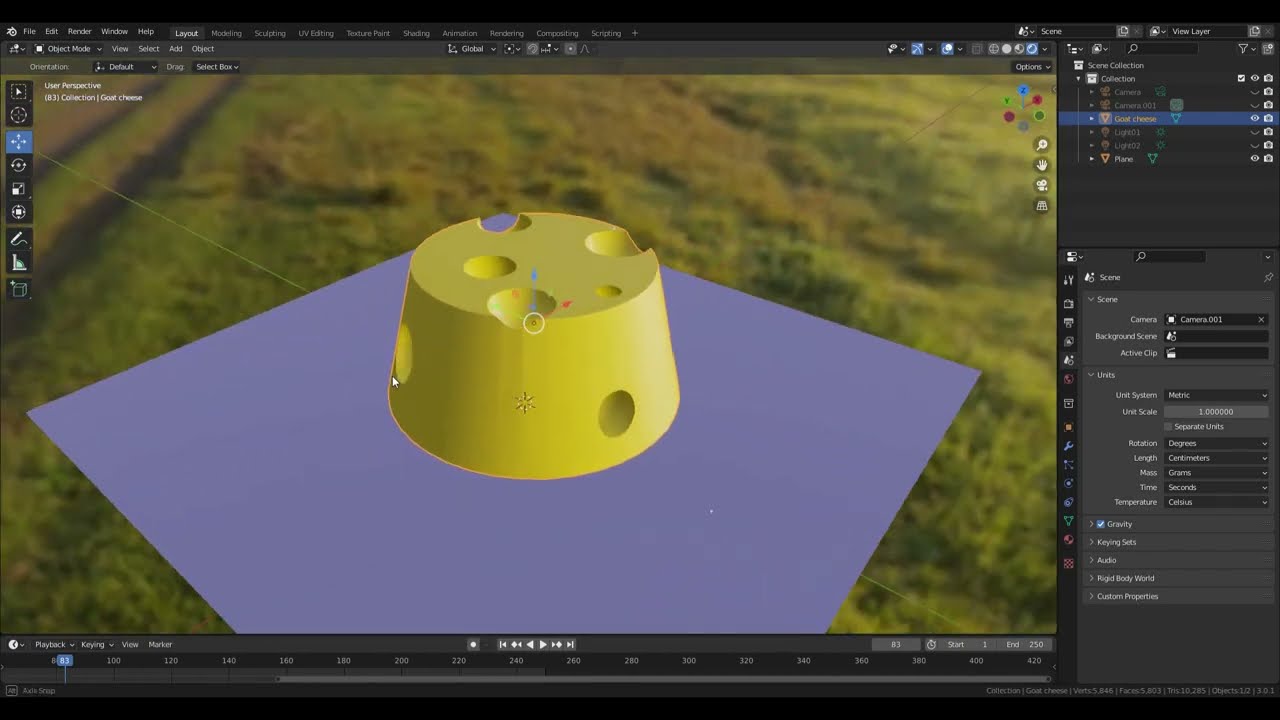Click the viewport zoom magnifier icon
The image size is (1280, 720).
point(1042,145)
